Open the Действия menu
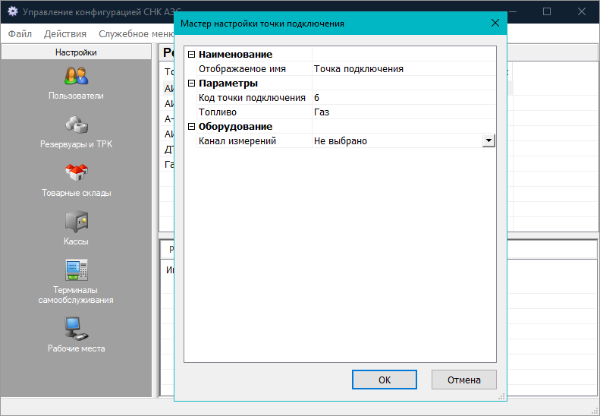The height and width of the screenshot is (416, 600). [x=65, y=33]
